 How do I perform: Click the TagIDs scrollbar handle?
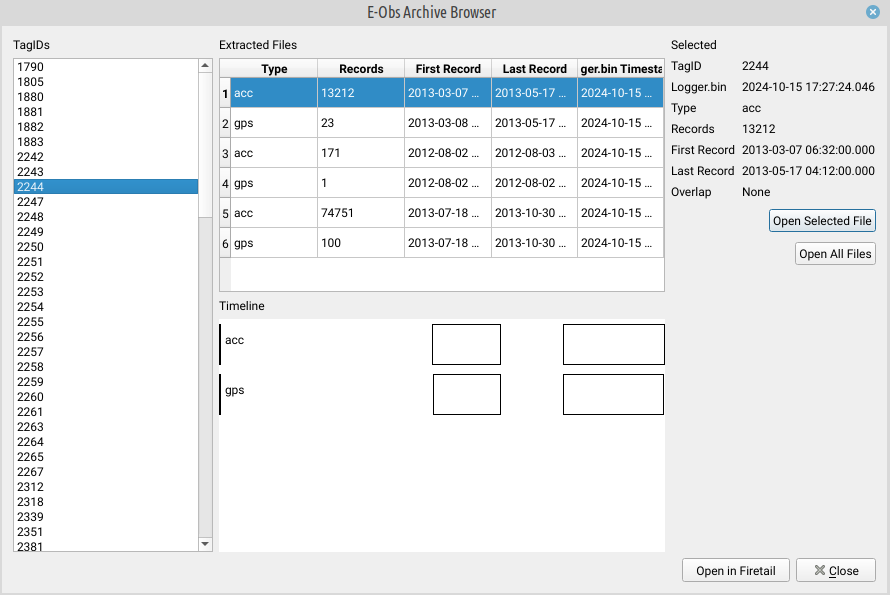click(205, 145)
